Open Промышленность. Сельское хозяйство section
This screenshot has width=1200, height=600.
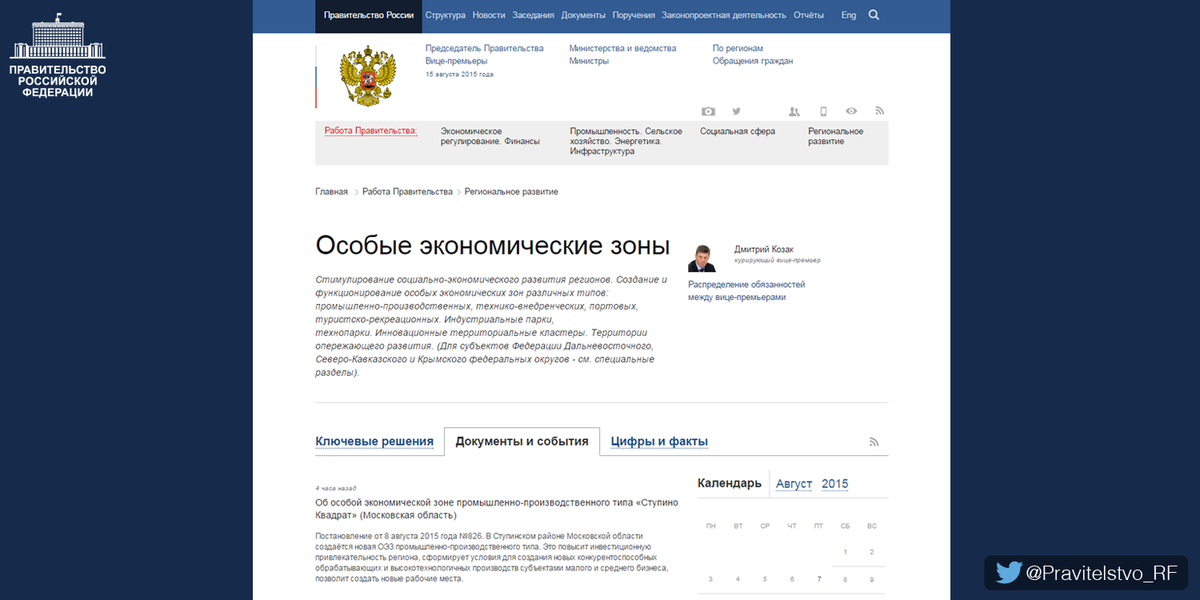click(x=626, y=141)
